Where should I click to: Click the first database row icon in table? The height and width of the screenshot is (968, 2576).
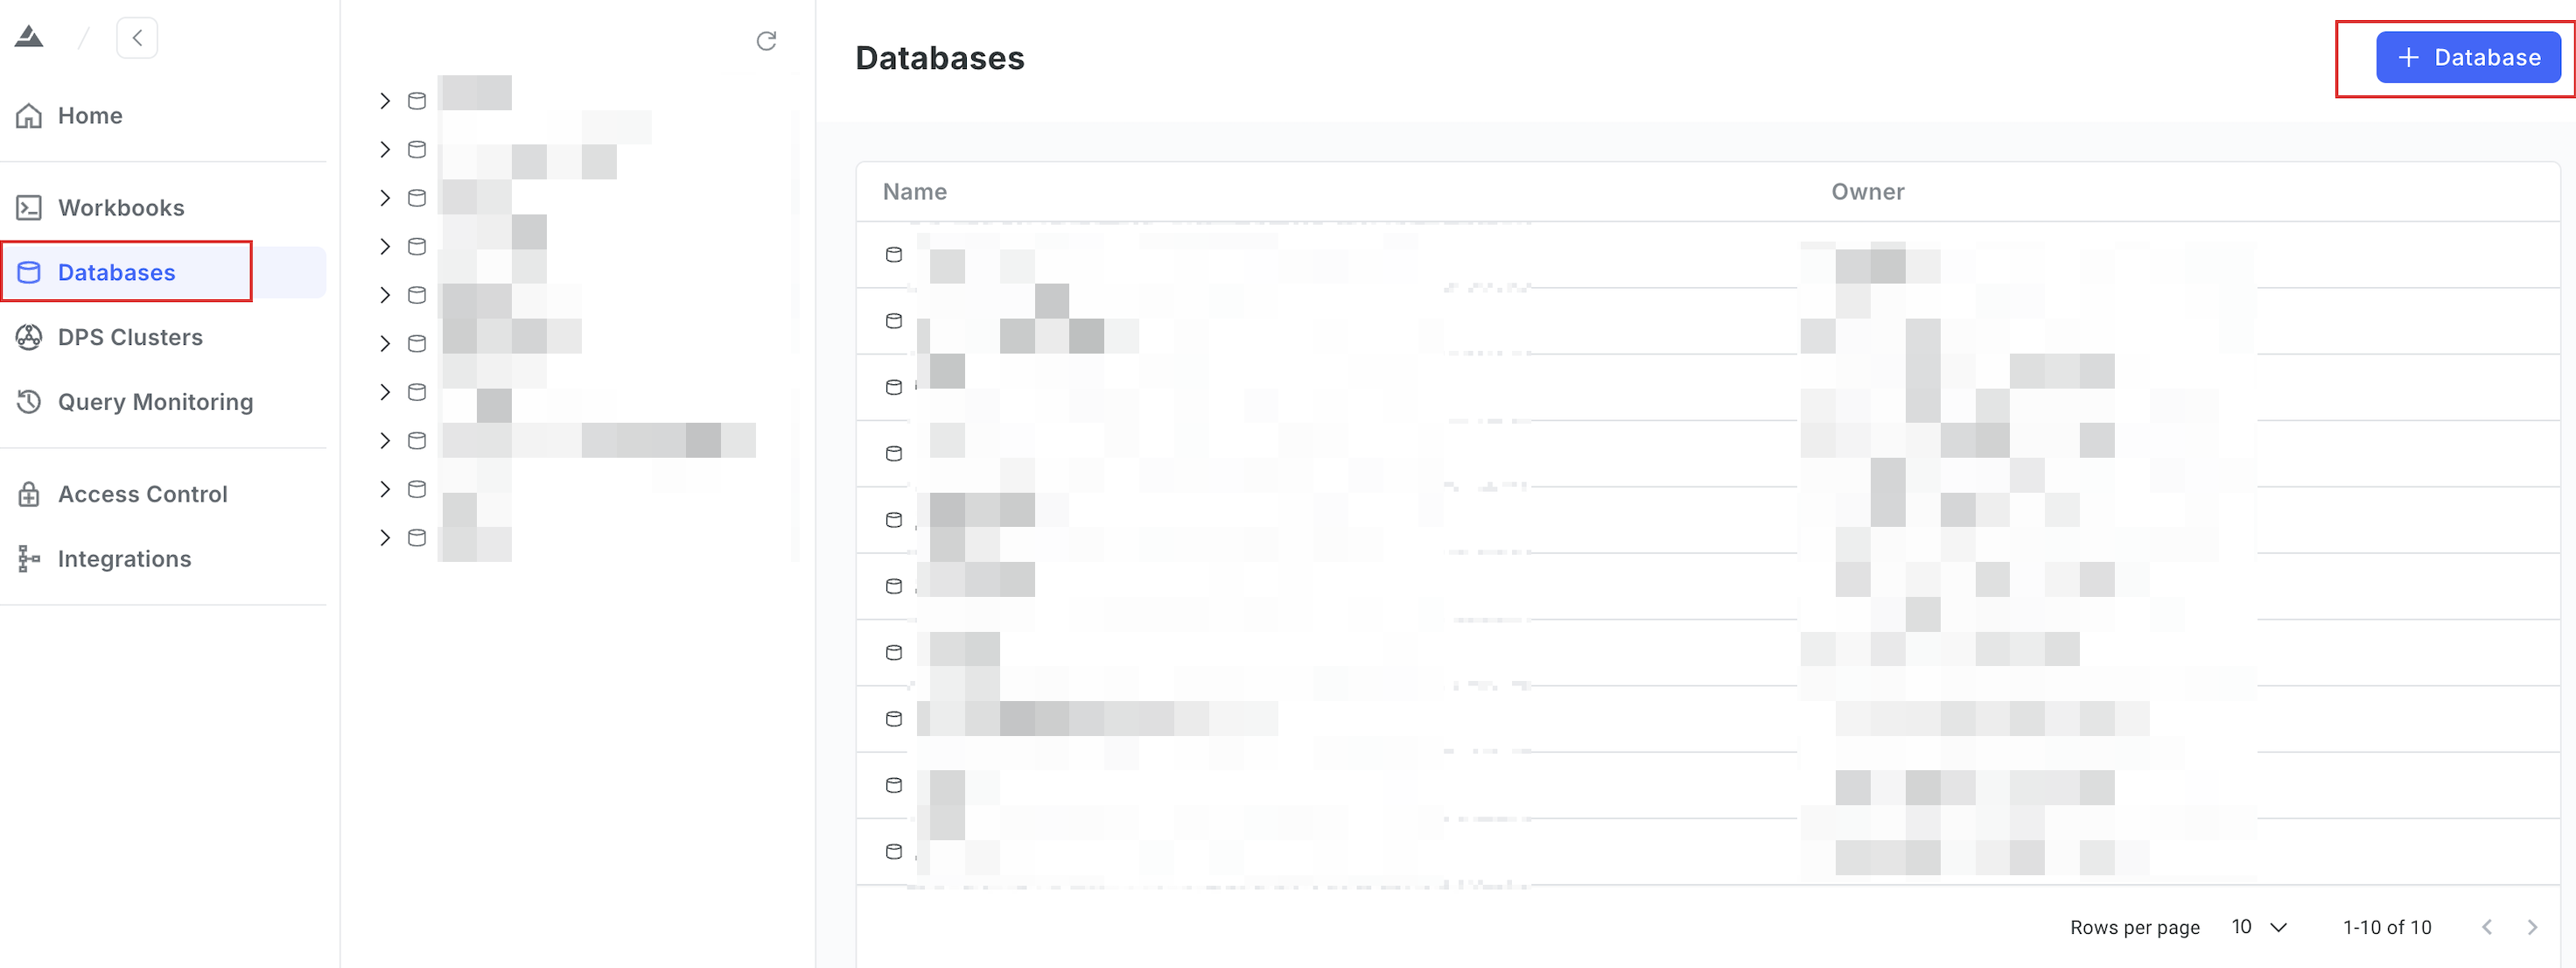pyautogui.click(x=894, y=255)
